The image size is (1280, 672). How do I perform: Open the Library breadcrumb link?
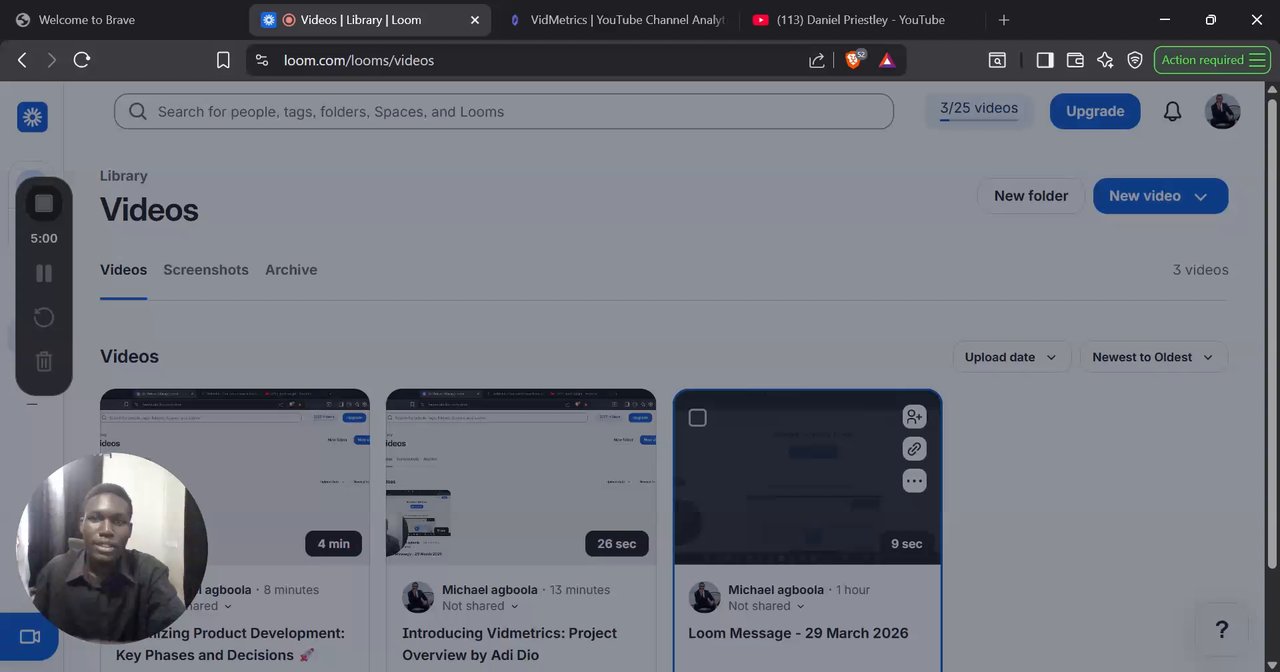tap(124, 176)
